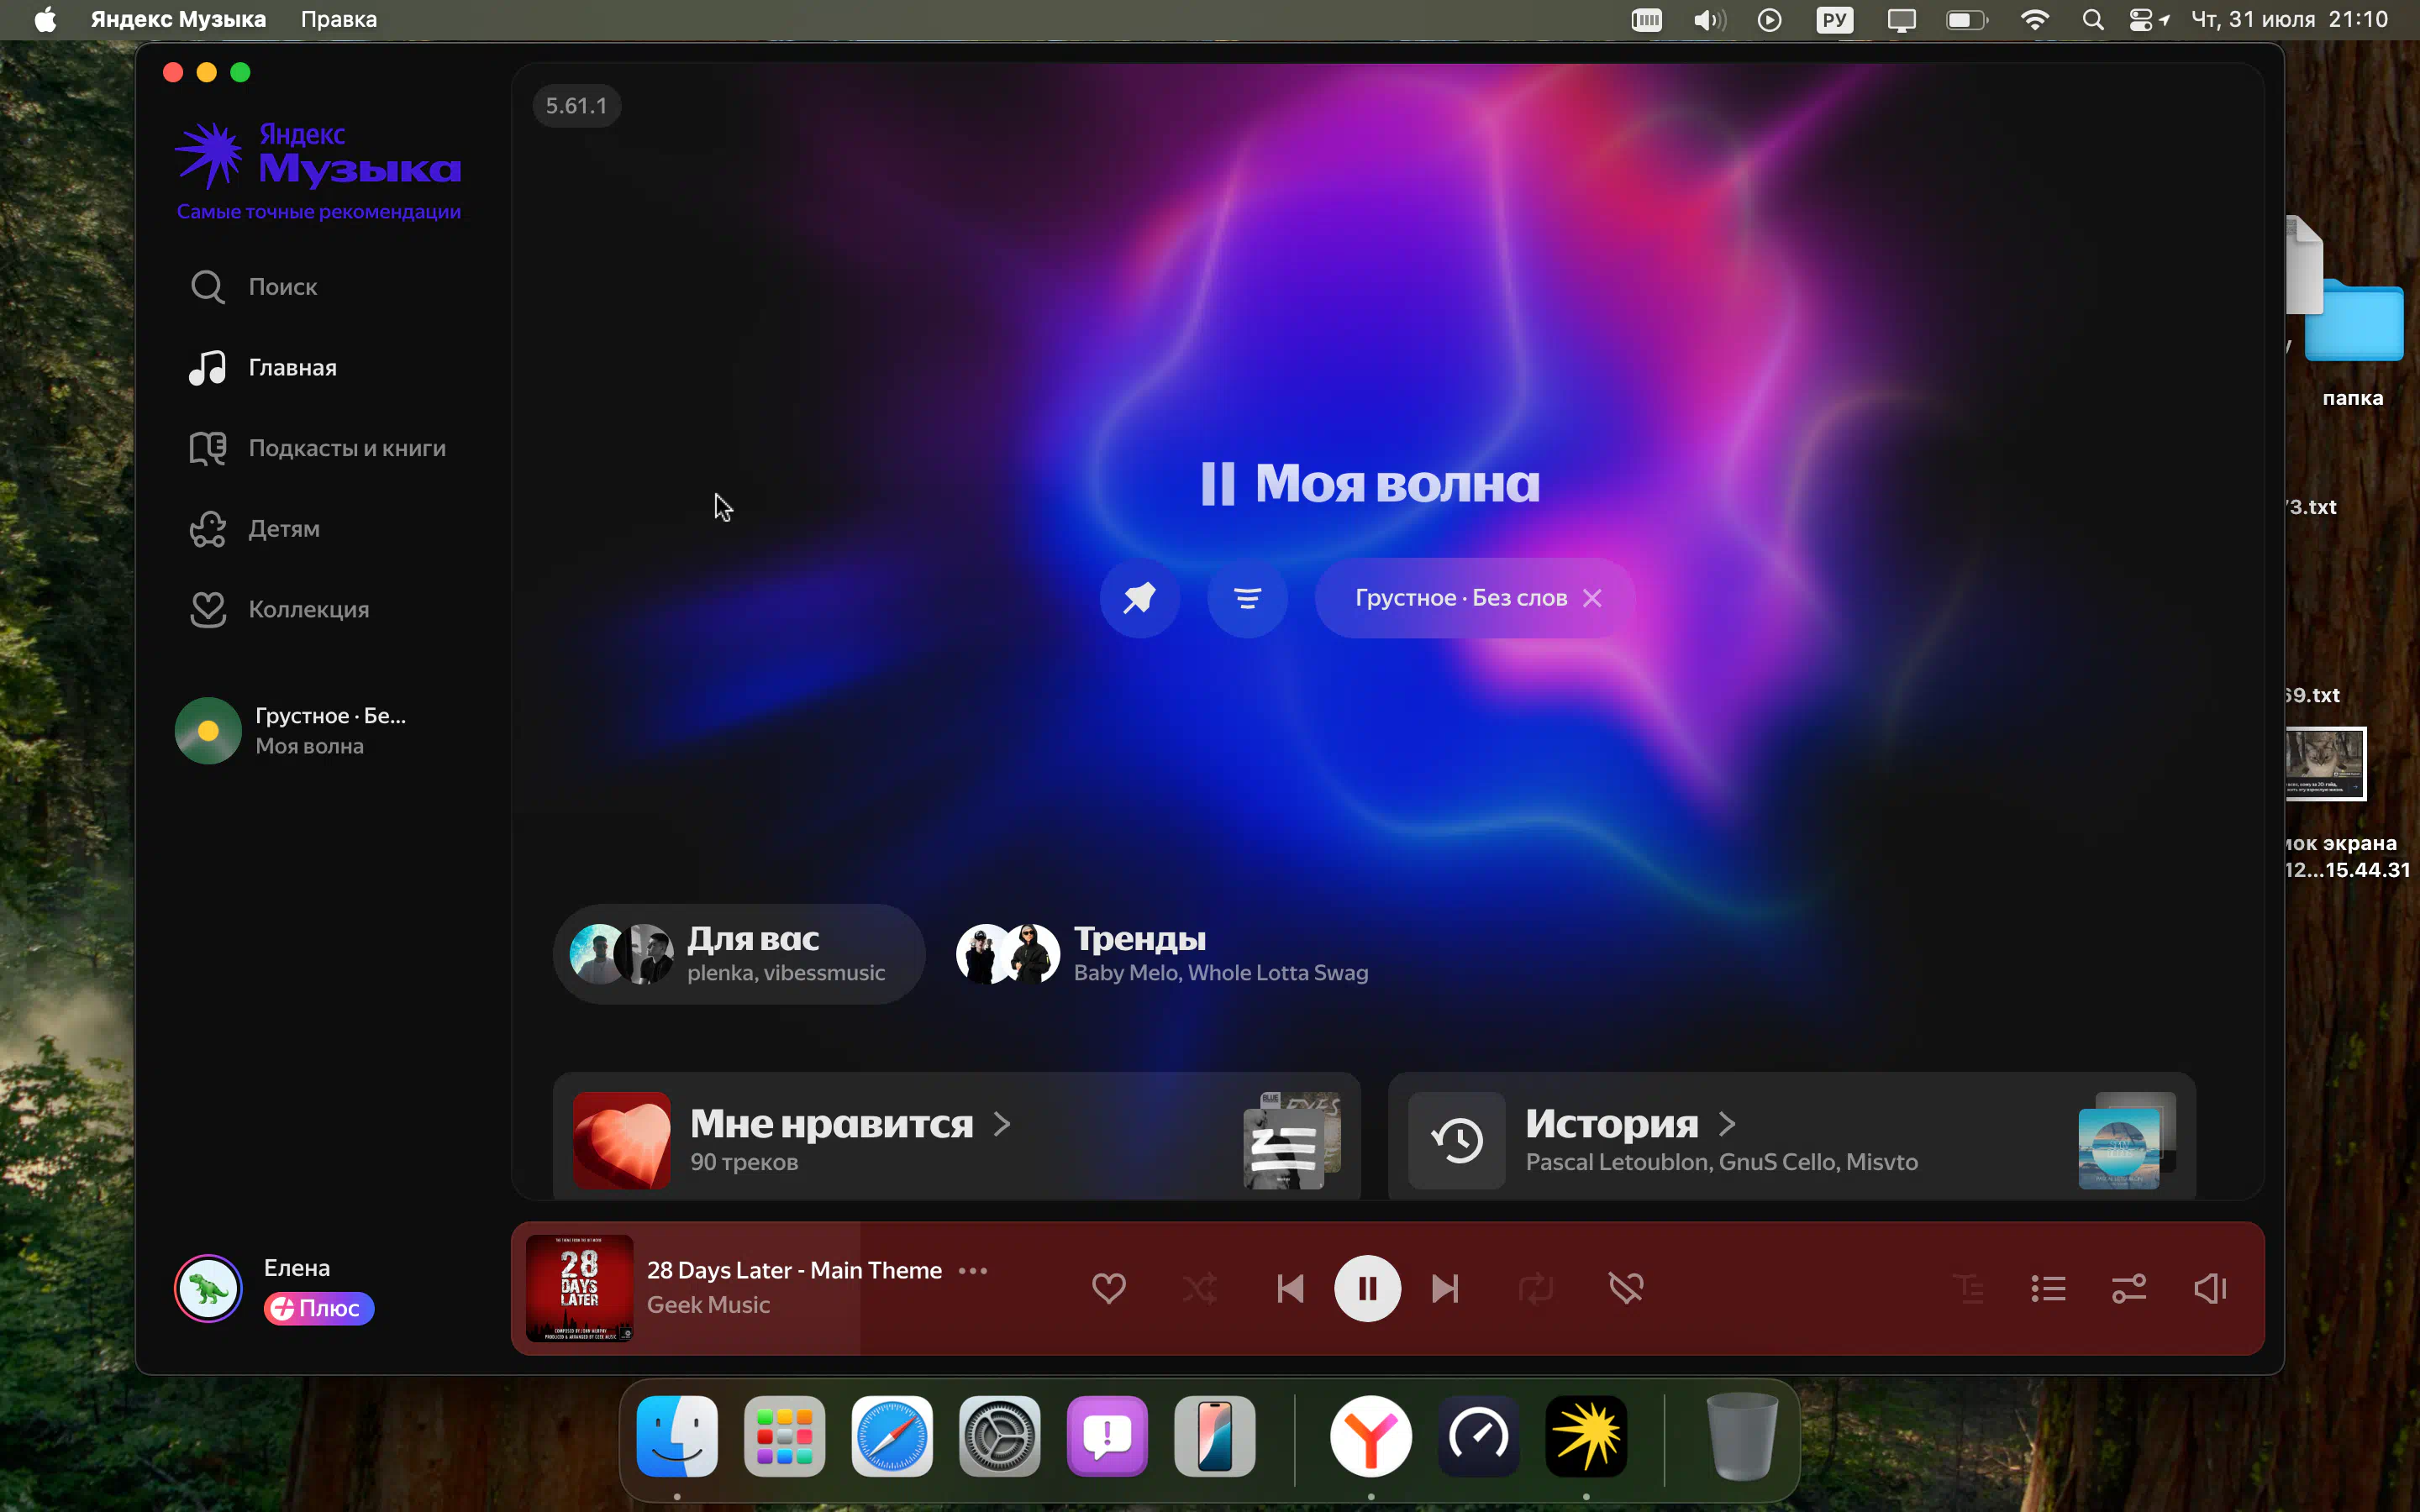Go to Главная section

(x=264, y=367)
